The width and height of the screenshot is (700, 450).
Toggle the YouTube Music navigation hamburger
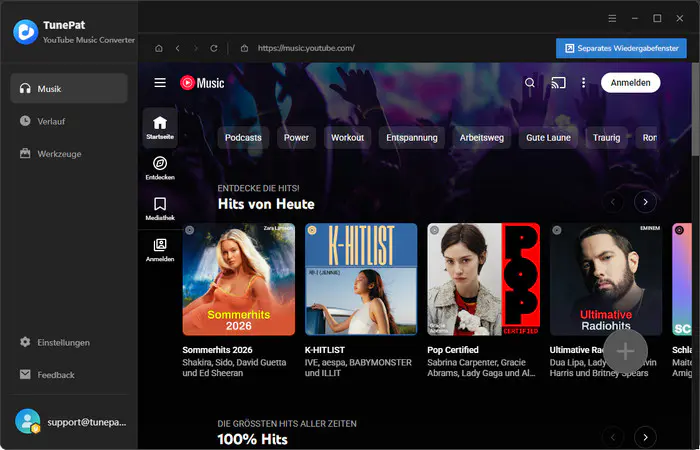[x=160, y=83]
